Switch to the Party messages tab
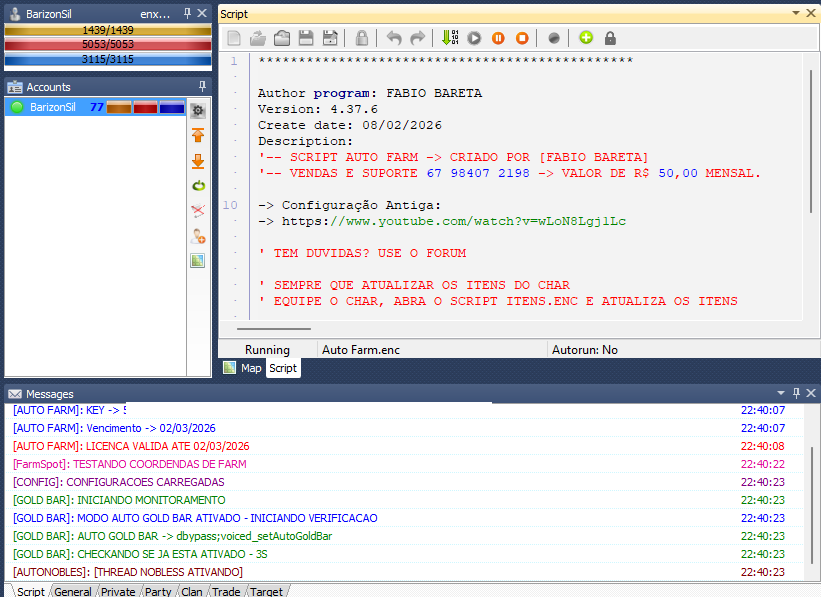Image resolution: width=821 pixels, height=597 pixels. point(158,591)
